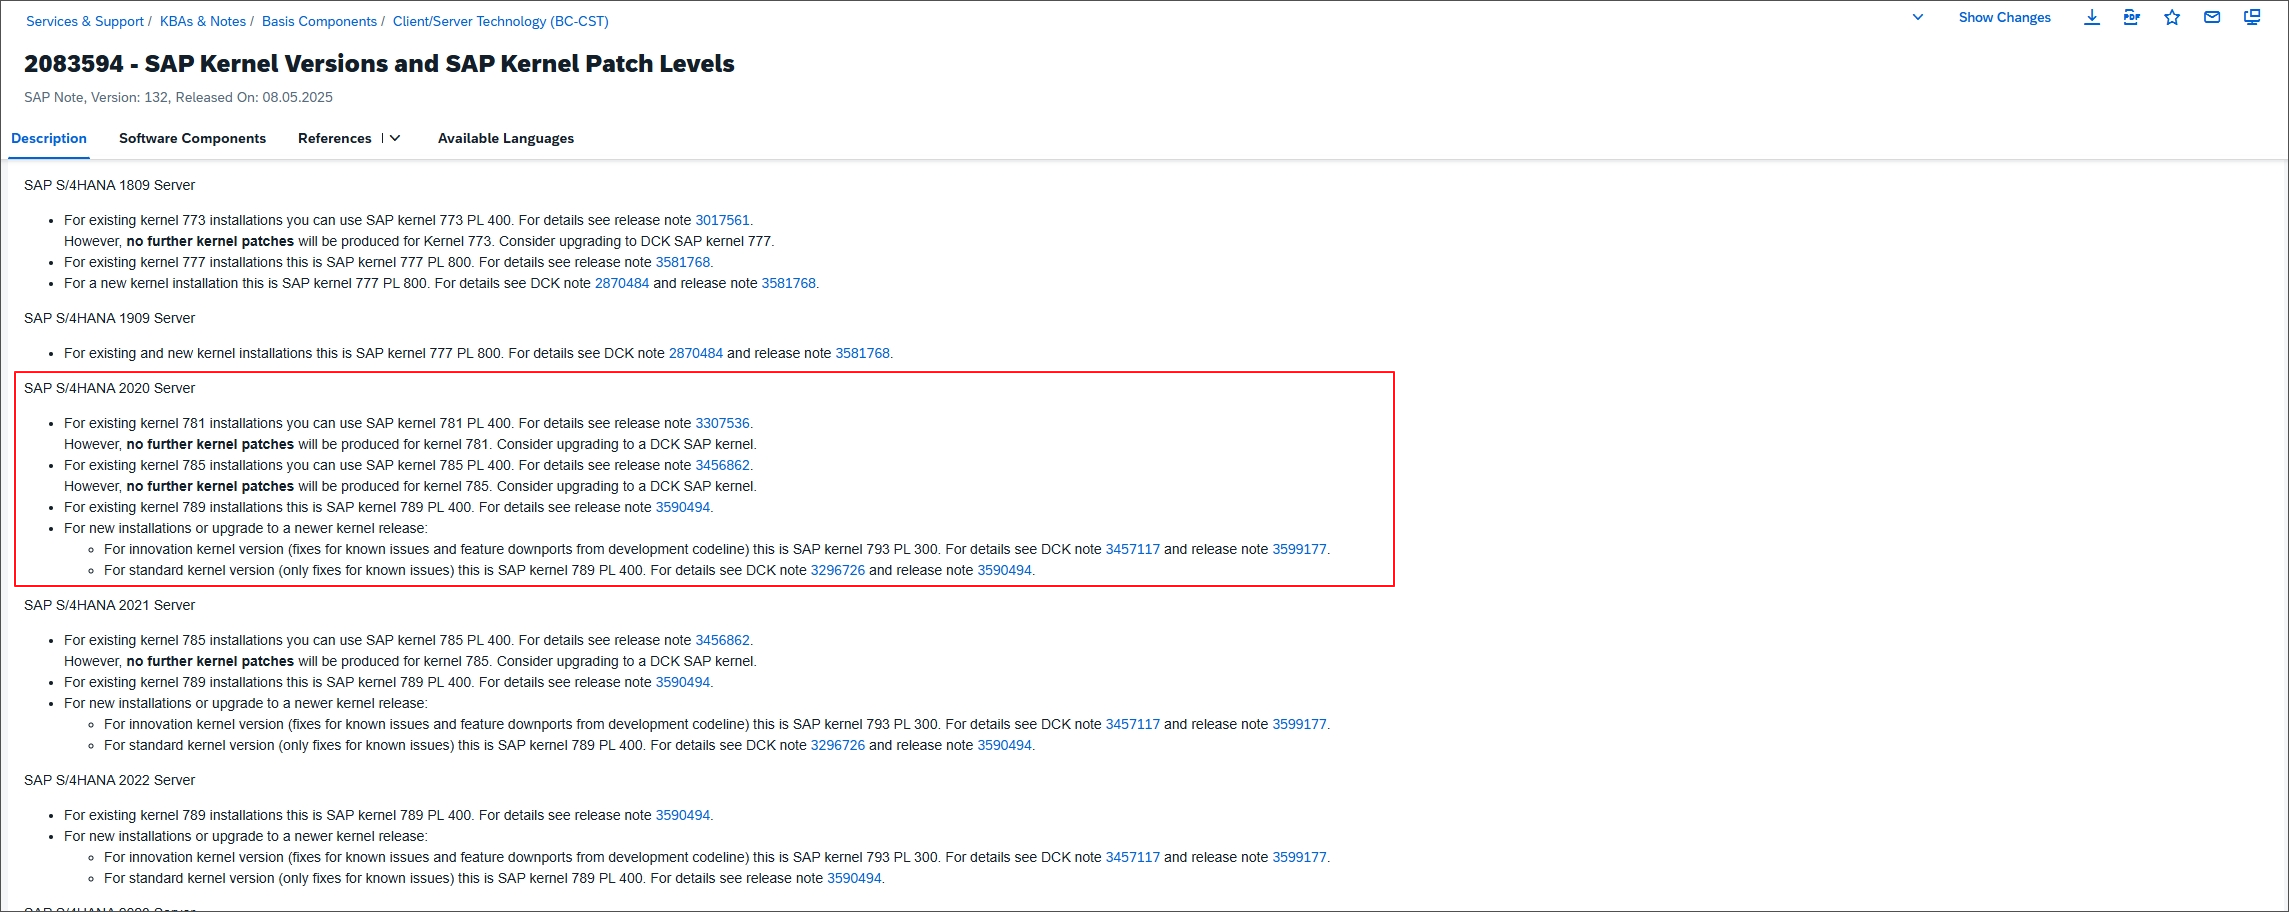This screenshot has width=2289, height=912.
Task: Open DCK note 2870484 under S/4HANA 1909
Action: [696, 353]
